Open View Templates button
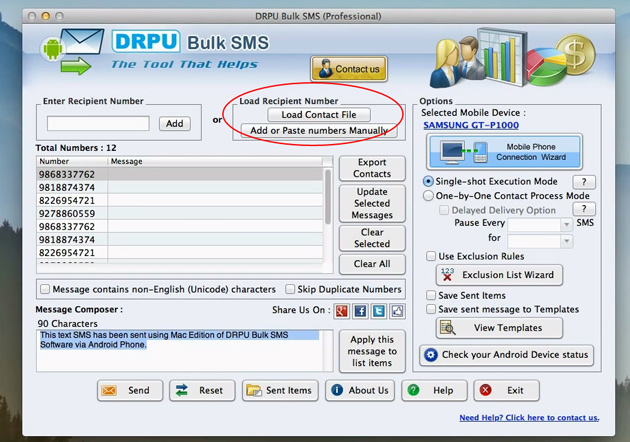This screenshot has width=630, height=442. [x=499, y=328]
